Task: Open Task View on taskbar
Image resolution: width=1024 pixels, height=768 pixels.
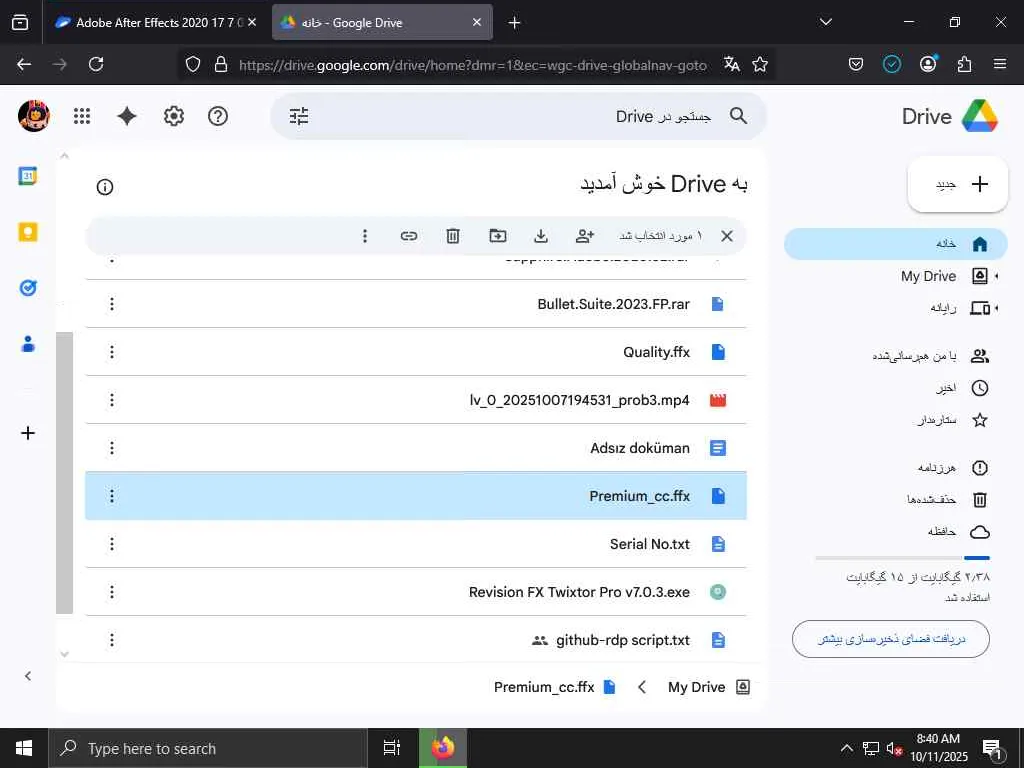Action: [392, 748]
